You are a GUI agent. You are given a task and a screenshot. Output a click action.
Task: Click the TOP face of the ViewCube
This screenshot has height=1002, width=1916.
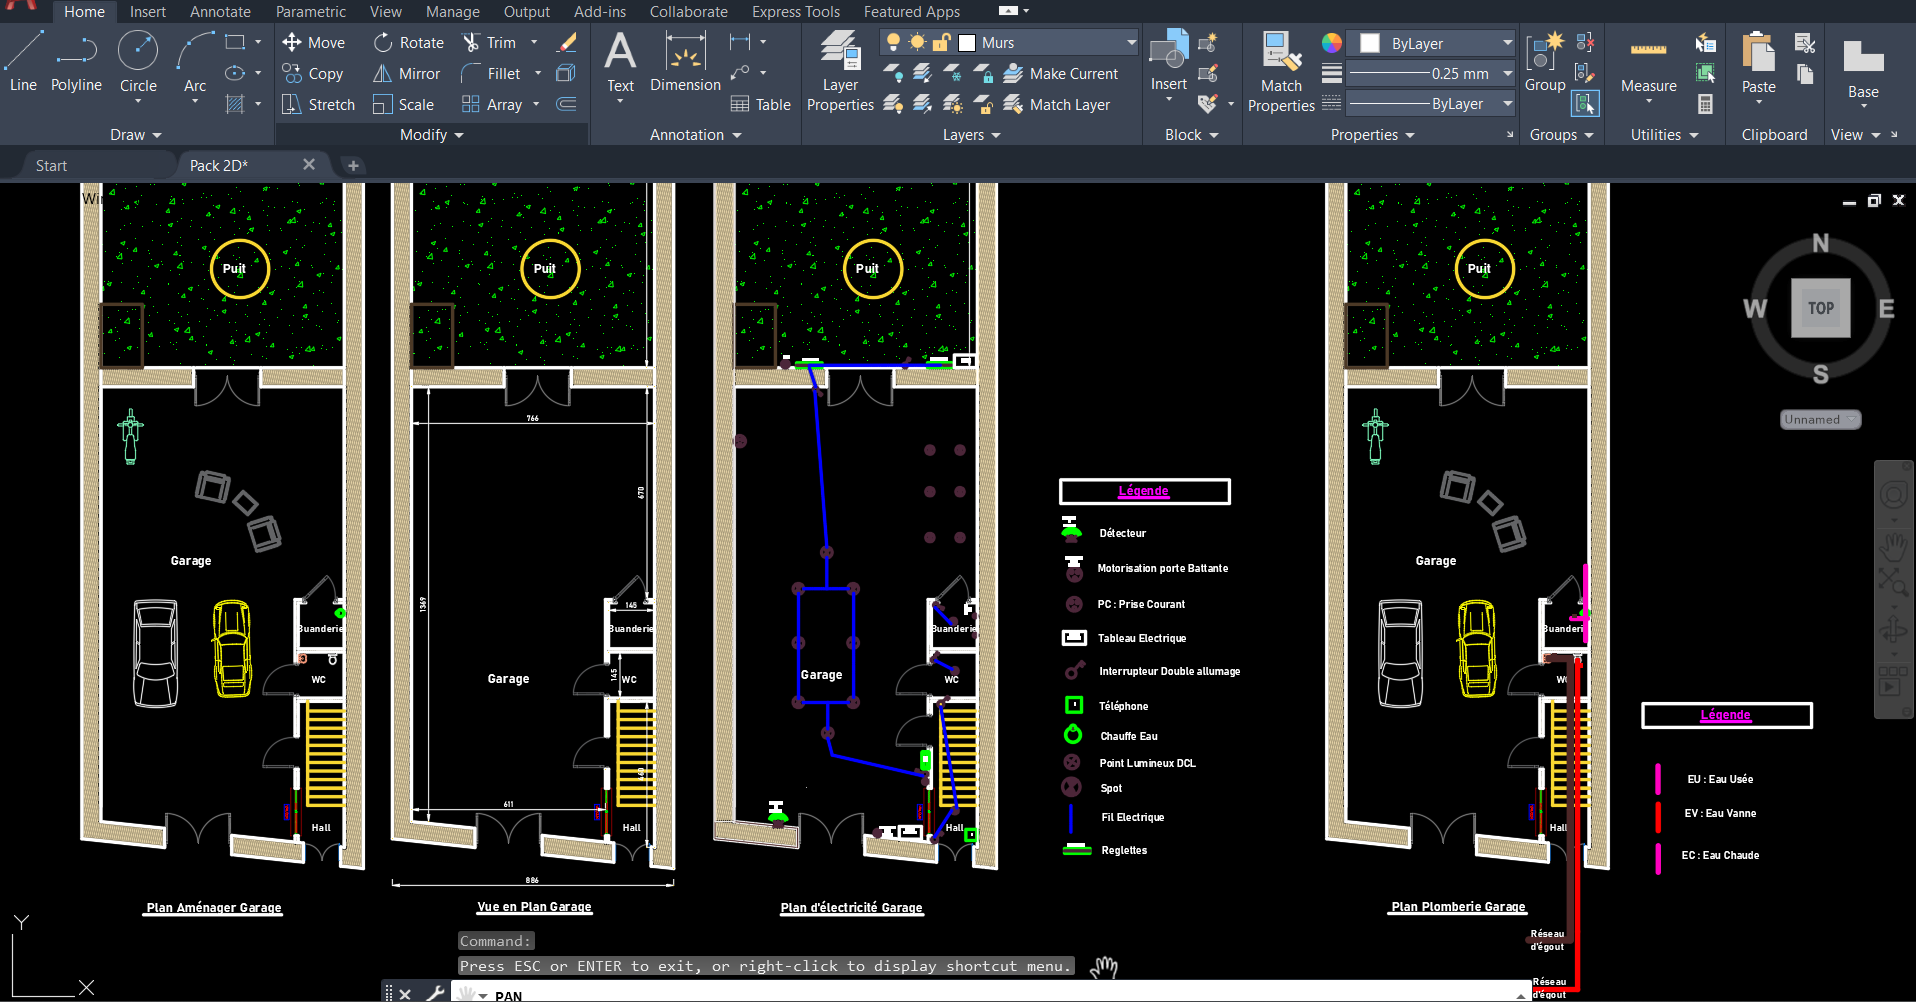click(x=1820, y=308)
